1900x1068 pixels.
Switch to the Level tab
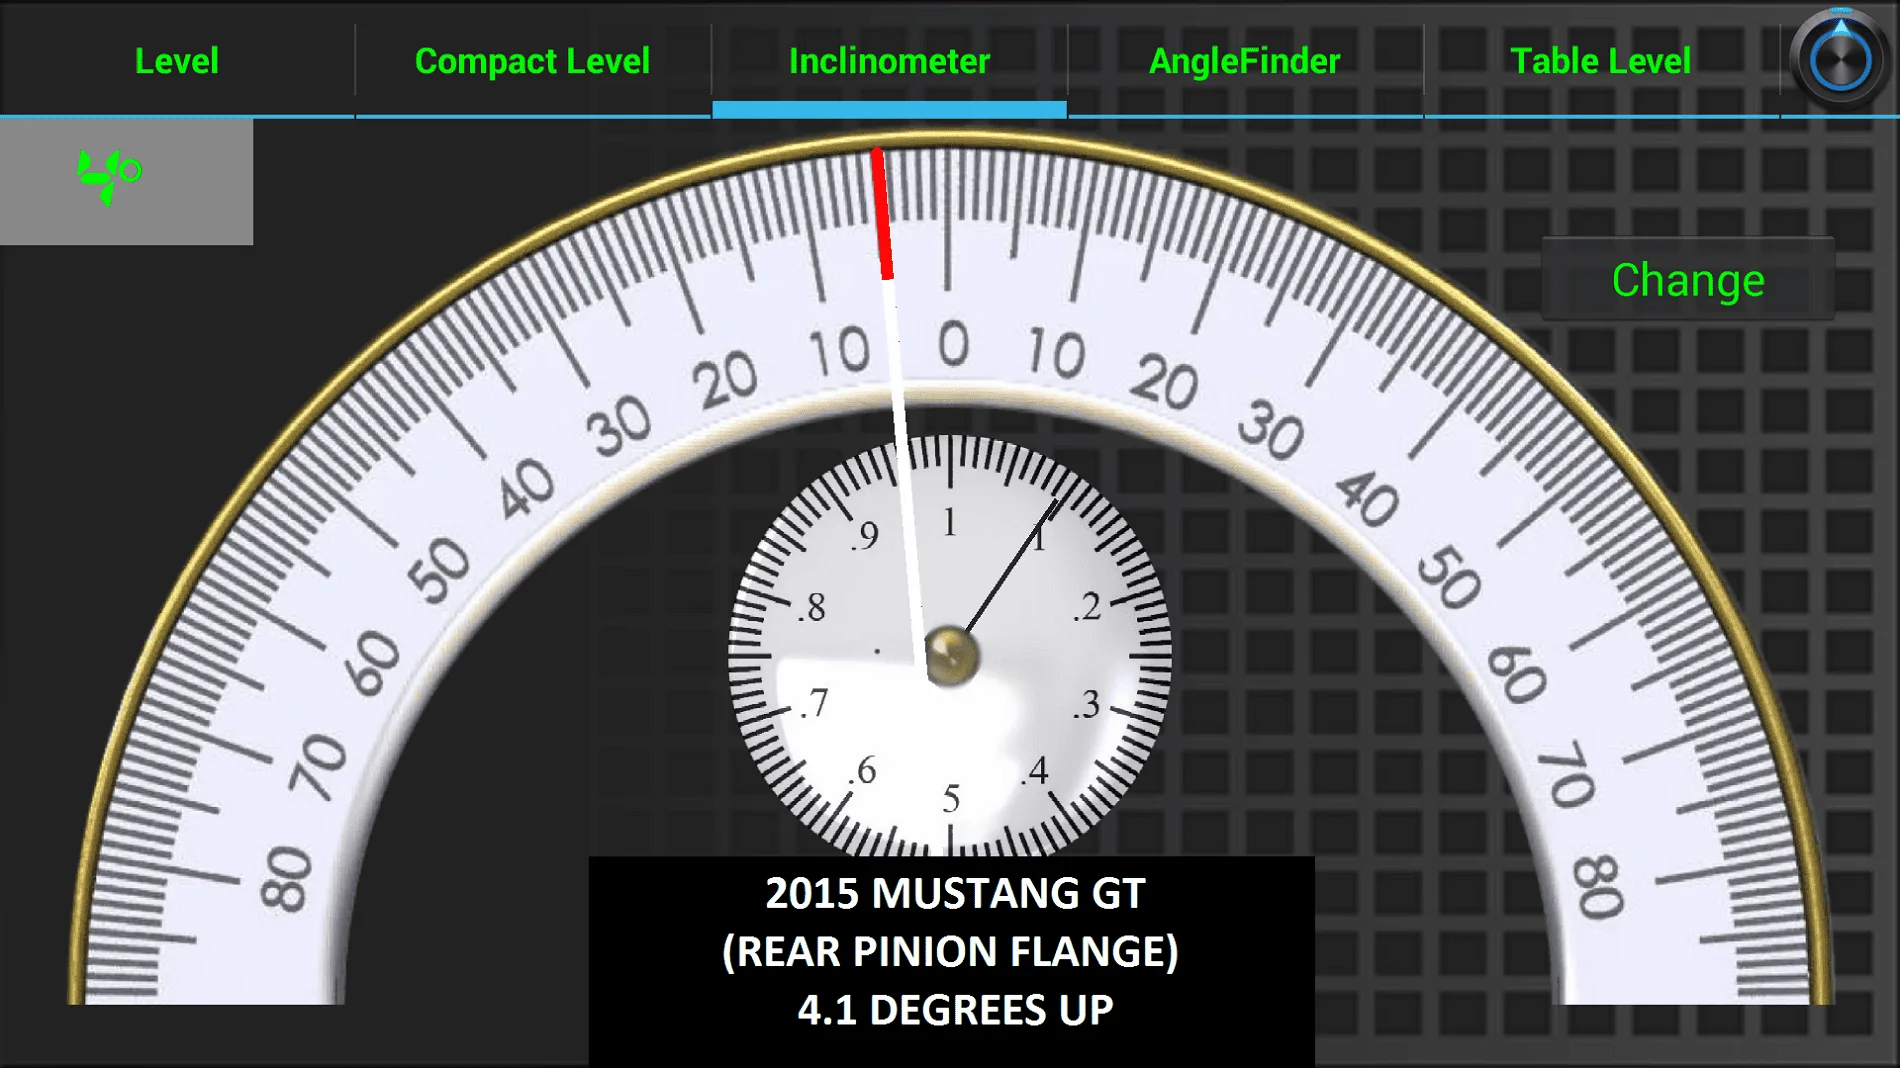[177, 61]
